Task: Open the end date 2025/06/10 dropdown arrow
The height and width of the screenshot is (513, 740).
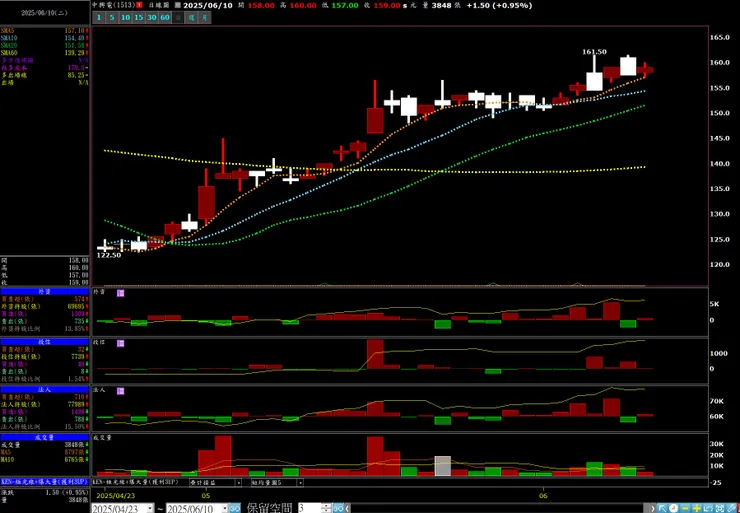Action: pos(225,508)
